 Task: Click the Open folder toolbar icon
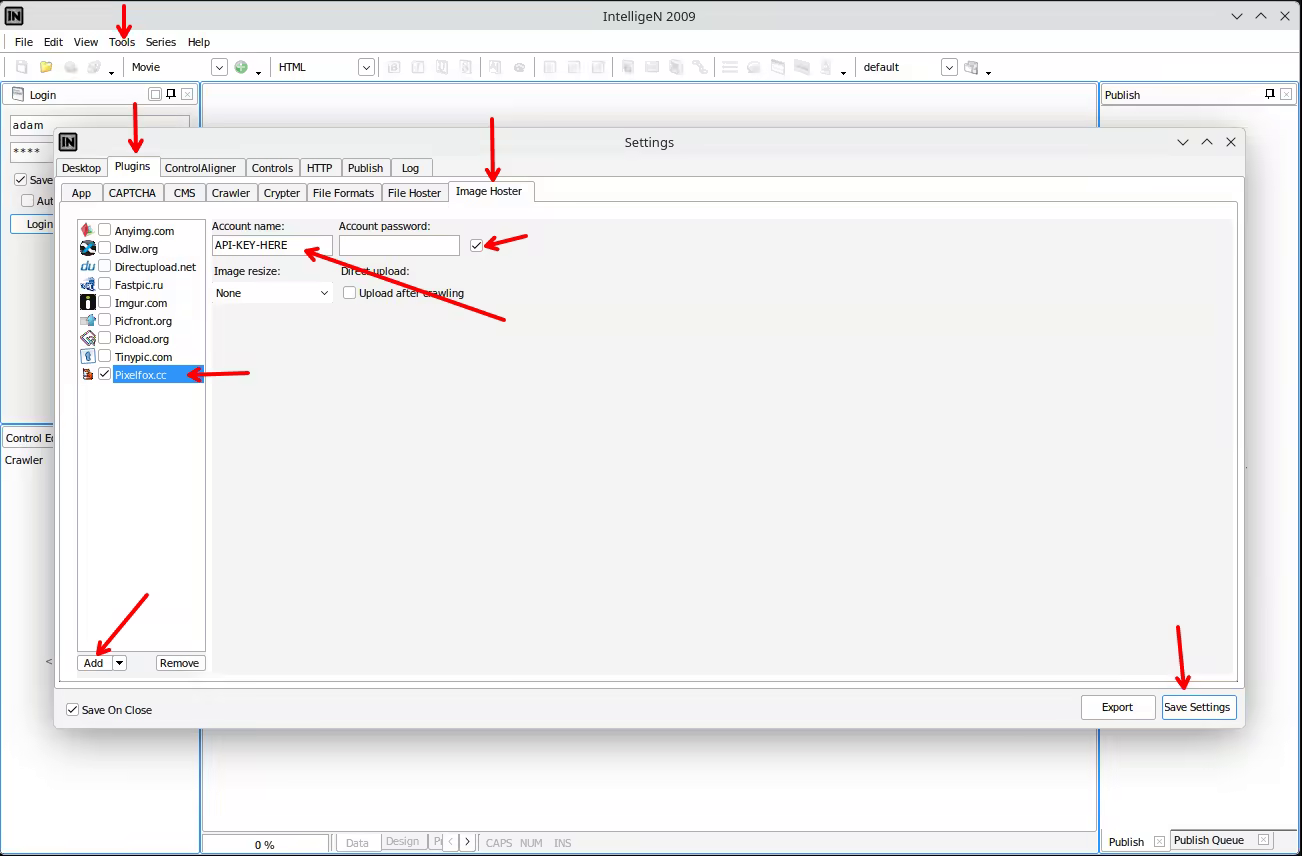(45, 67)
